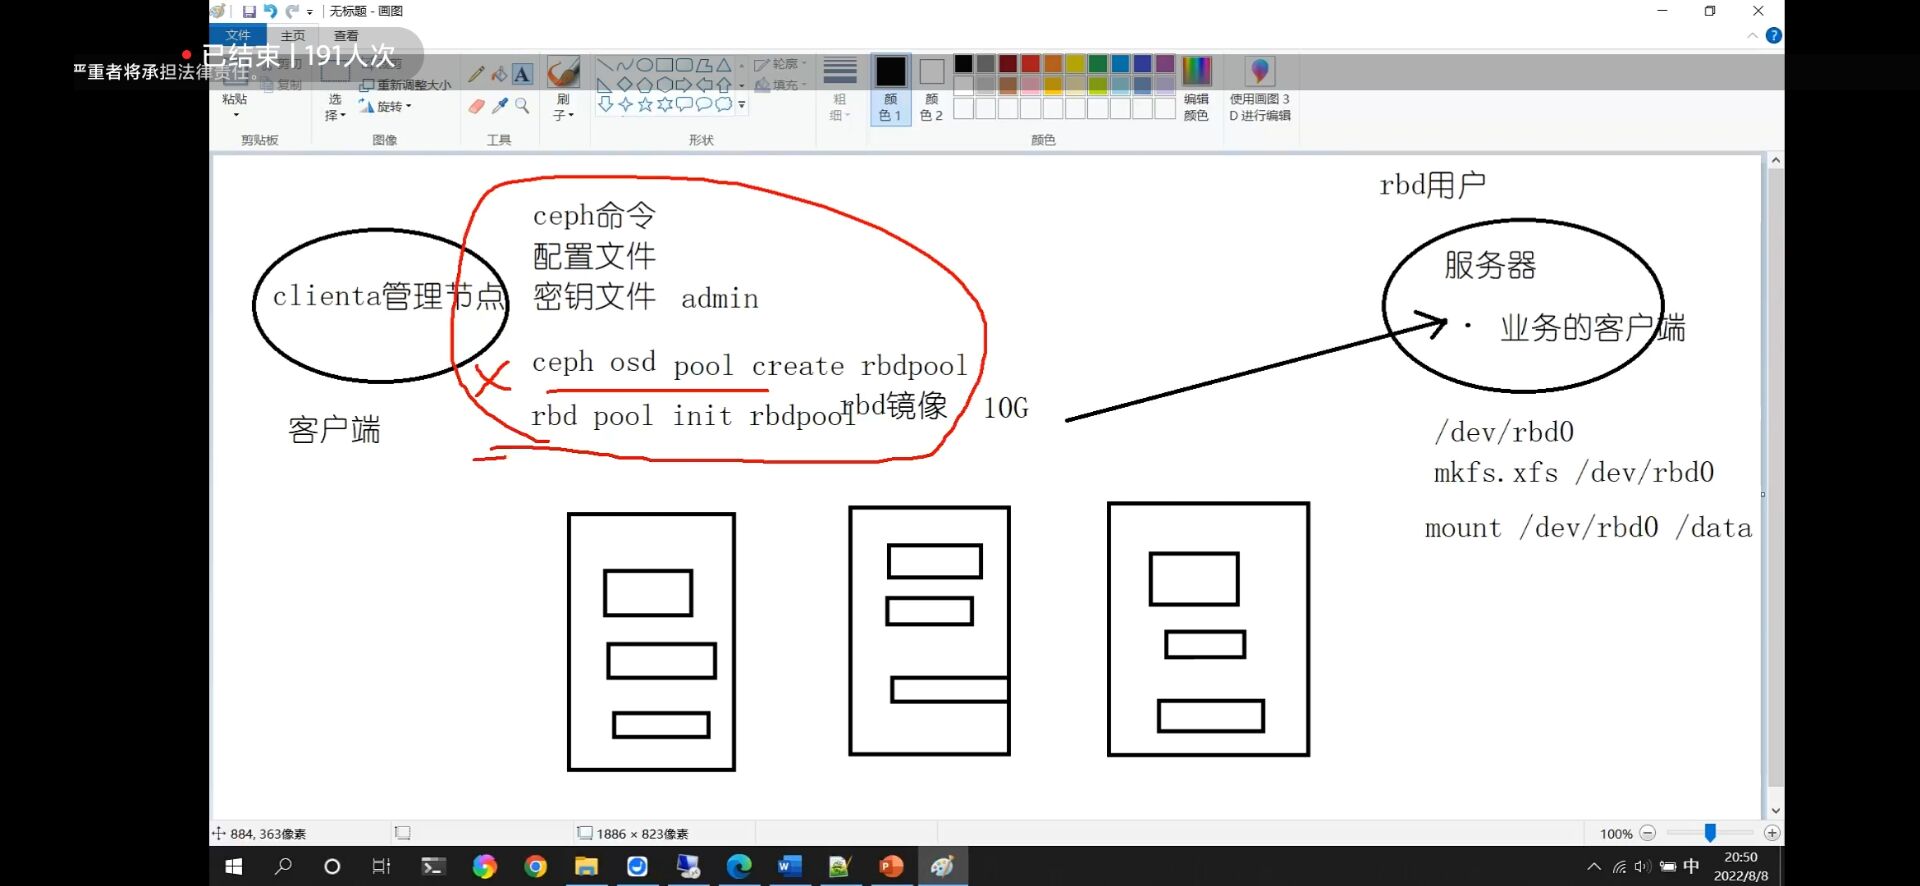This screenshot has width=1920, height=886.
Task: Open the Outline (轮廓) dropdown
Action: [x=780, y=64]
